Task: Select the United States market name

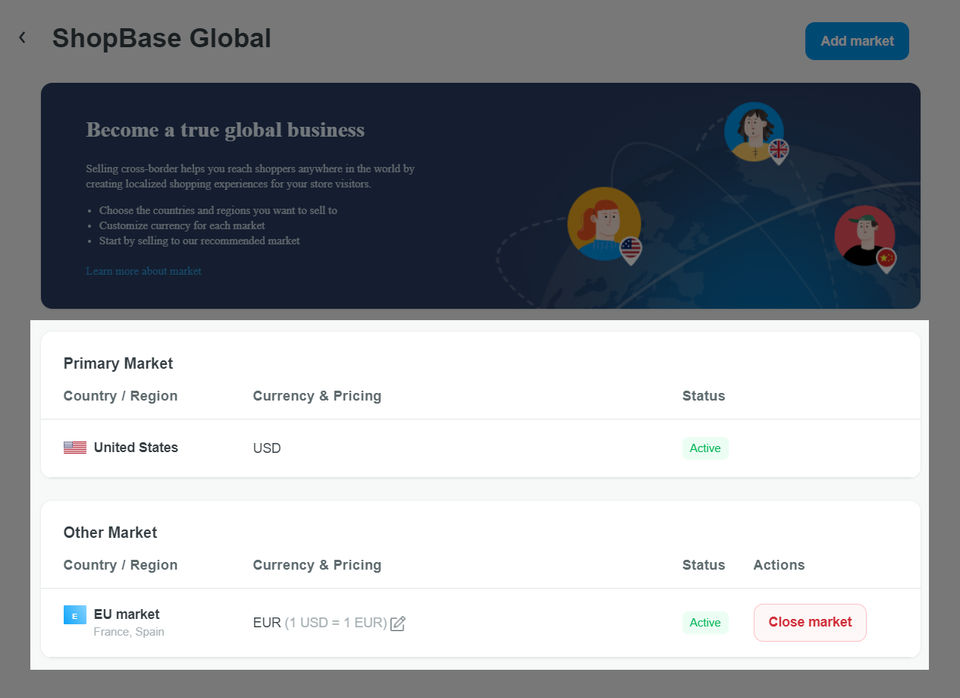Action: tap(136, 448)
